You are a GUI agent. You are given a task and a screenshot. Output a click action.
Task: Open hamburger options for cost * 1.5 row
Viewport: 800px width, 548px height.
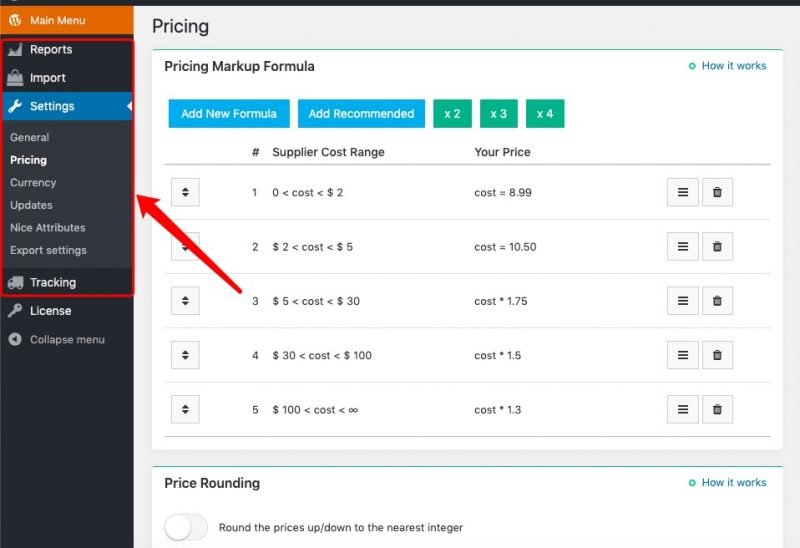point(683,355)
